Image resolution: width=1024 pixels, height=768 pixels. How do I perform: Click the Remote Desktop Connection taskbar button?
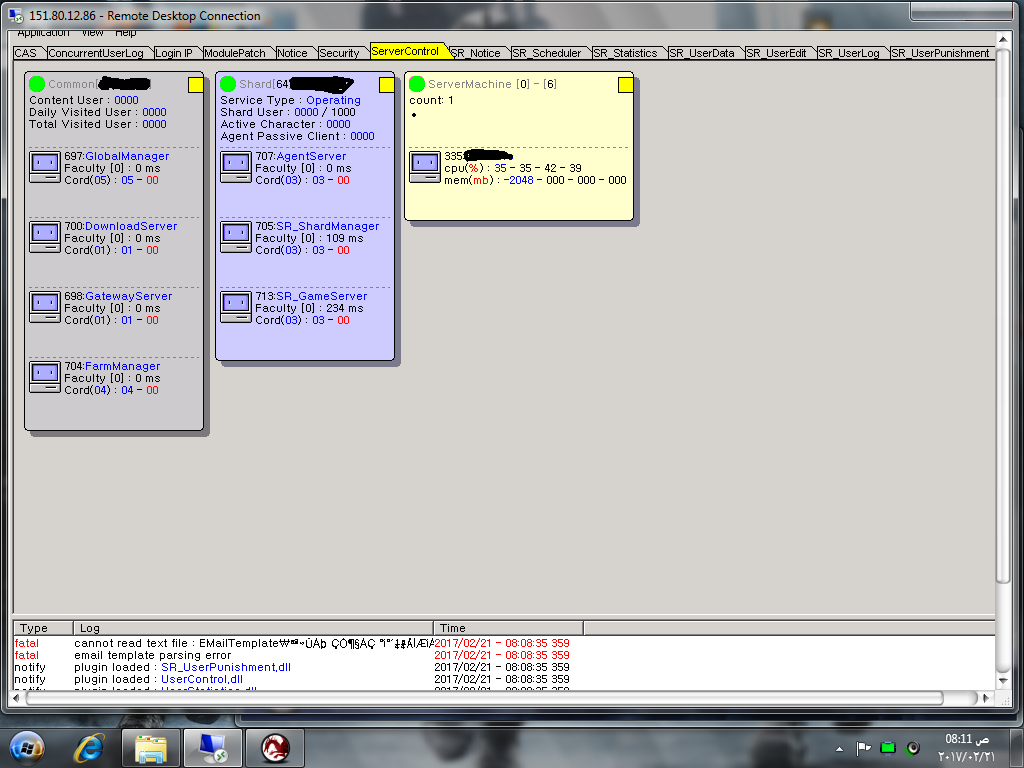(213, 748)
